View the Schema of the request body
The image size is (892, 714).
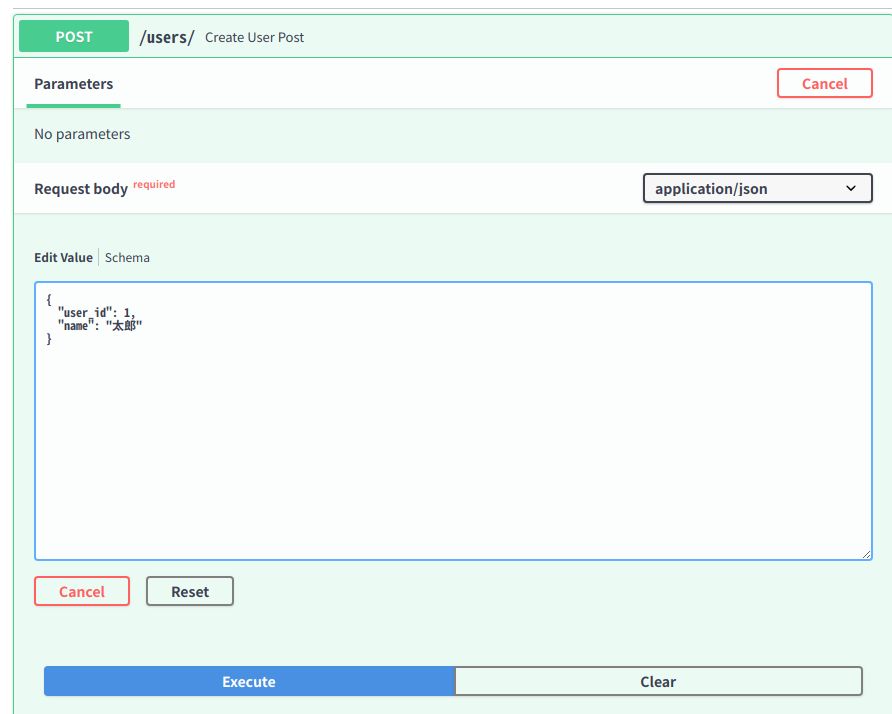pyautogui.click(x=127, y=257)
